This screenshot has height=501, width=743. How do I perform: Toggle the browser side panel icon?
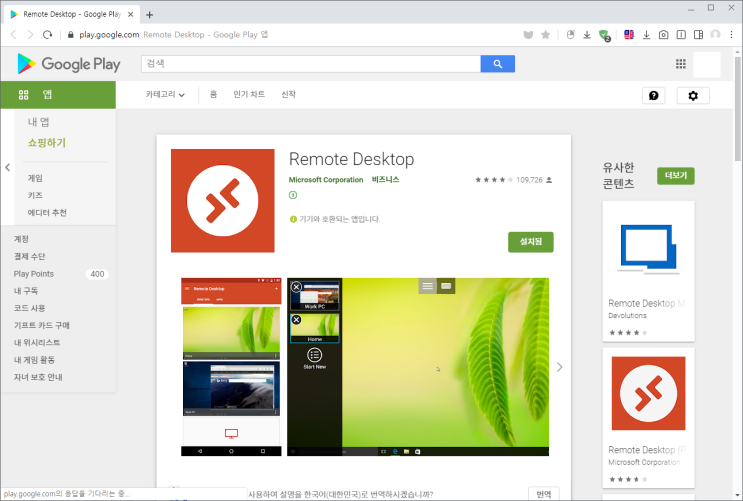point(698,35)
